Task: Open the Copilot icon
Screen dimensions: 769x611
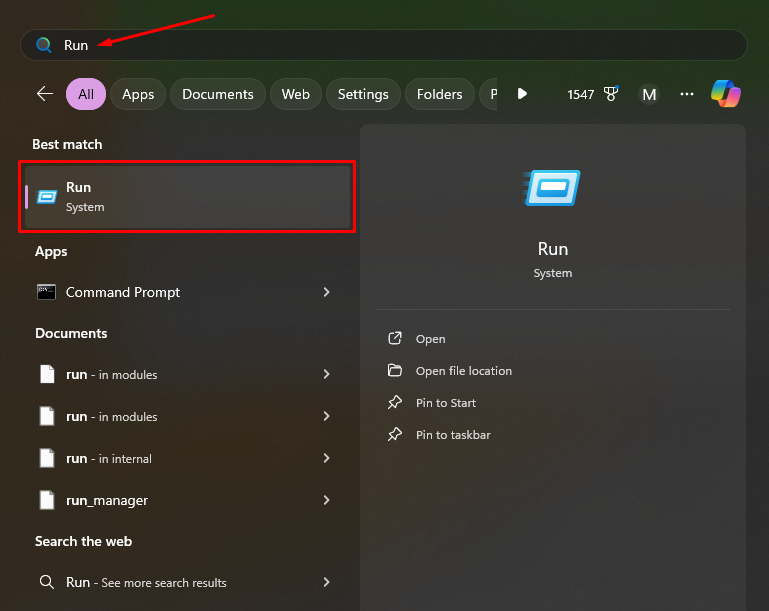Action: tap(725, 94)
